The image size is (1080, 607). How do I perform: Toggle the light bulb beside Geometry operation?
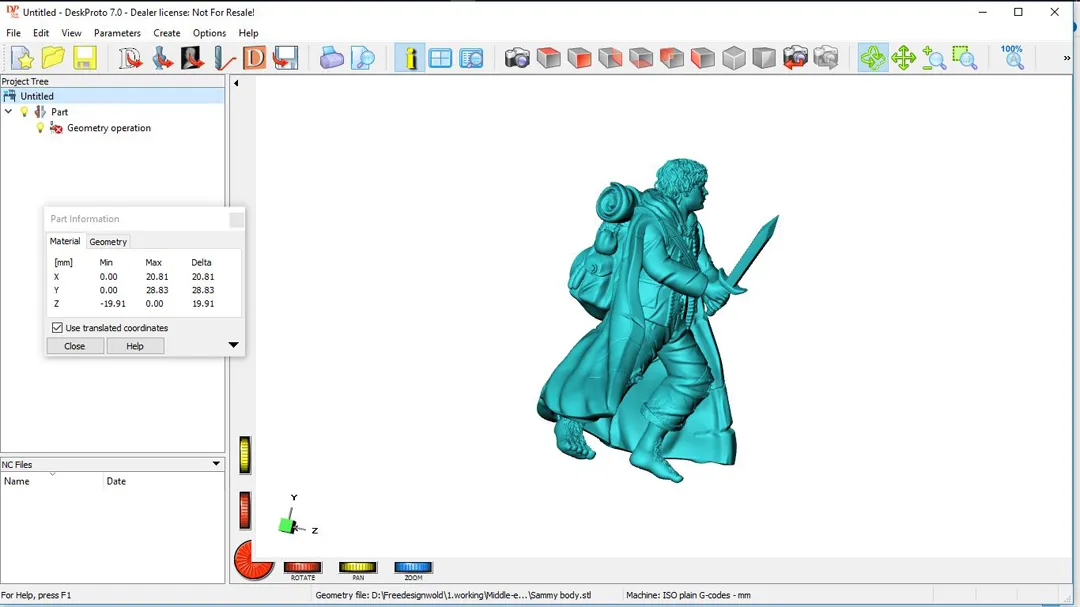(40, 127)
